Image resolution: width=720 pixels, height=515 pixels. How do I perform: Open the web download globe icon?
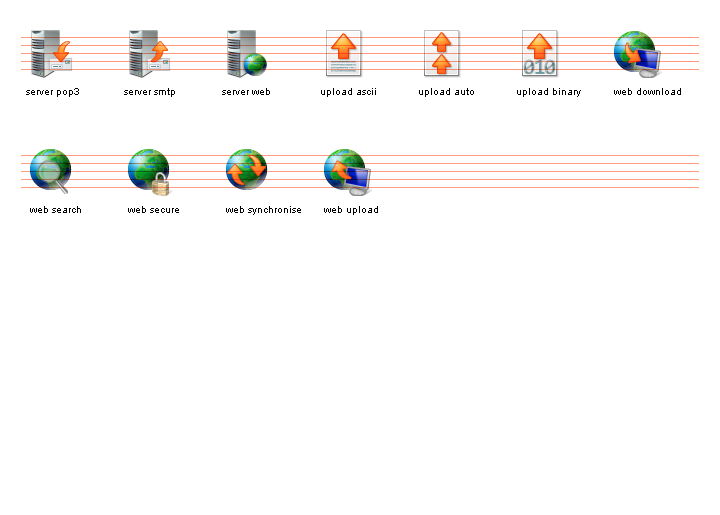coord(638,54)
